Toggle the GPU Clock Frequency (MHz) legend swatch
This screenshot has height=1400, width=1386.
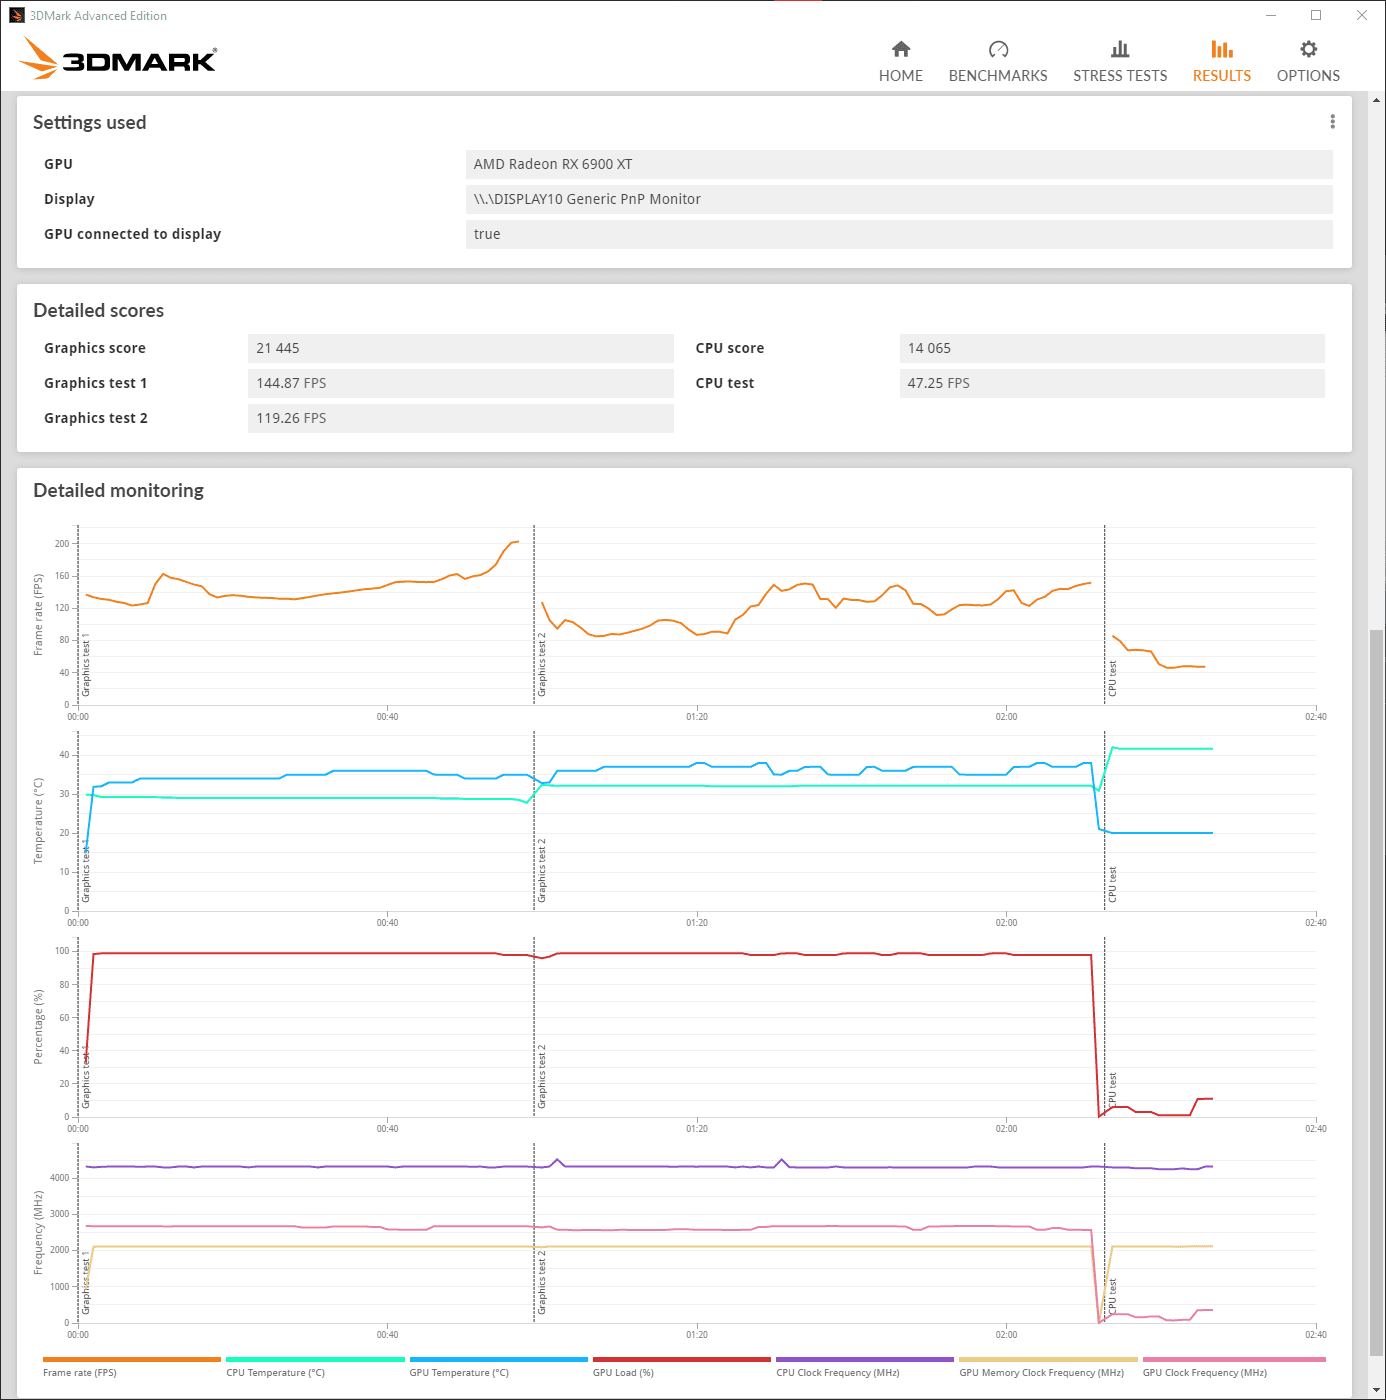(x=1234, y=1359)
